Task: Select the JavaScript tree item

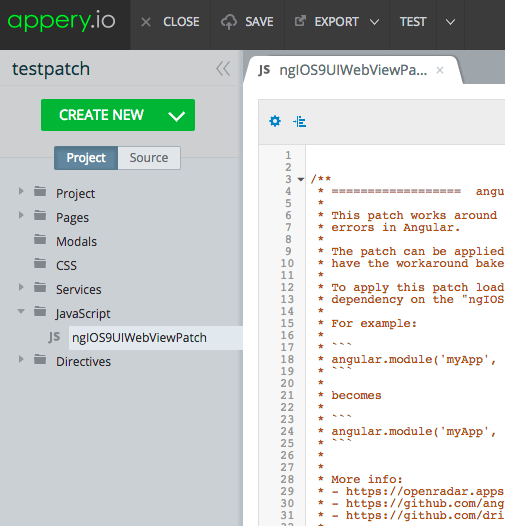Action: (x=83, y=314)
